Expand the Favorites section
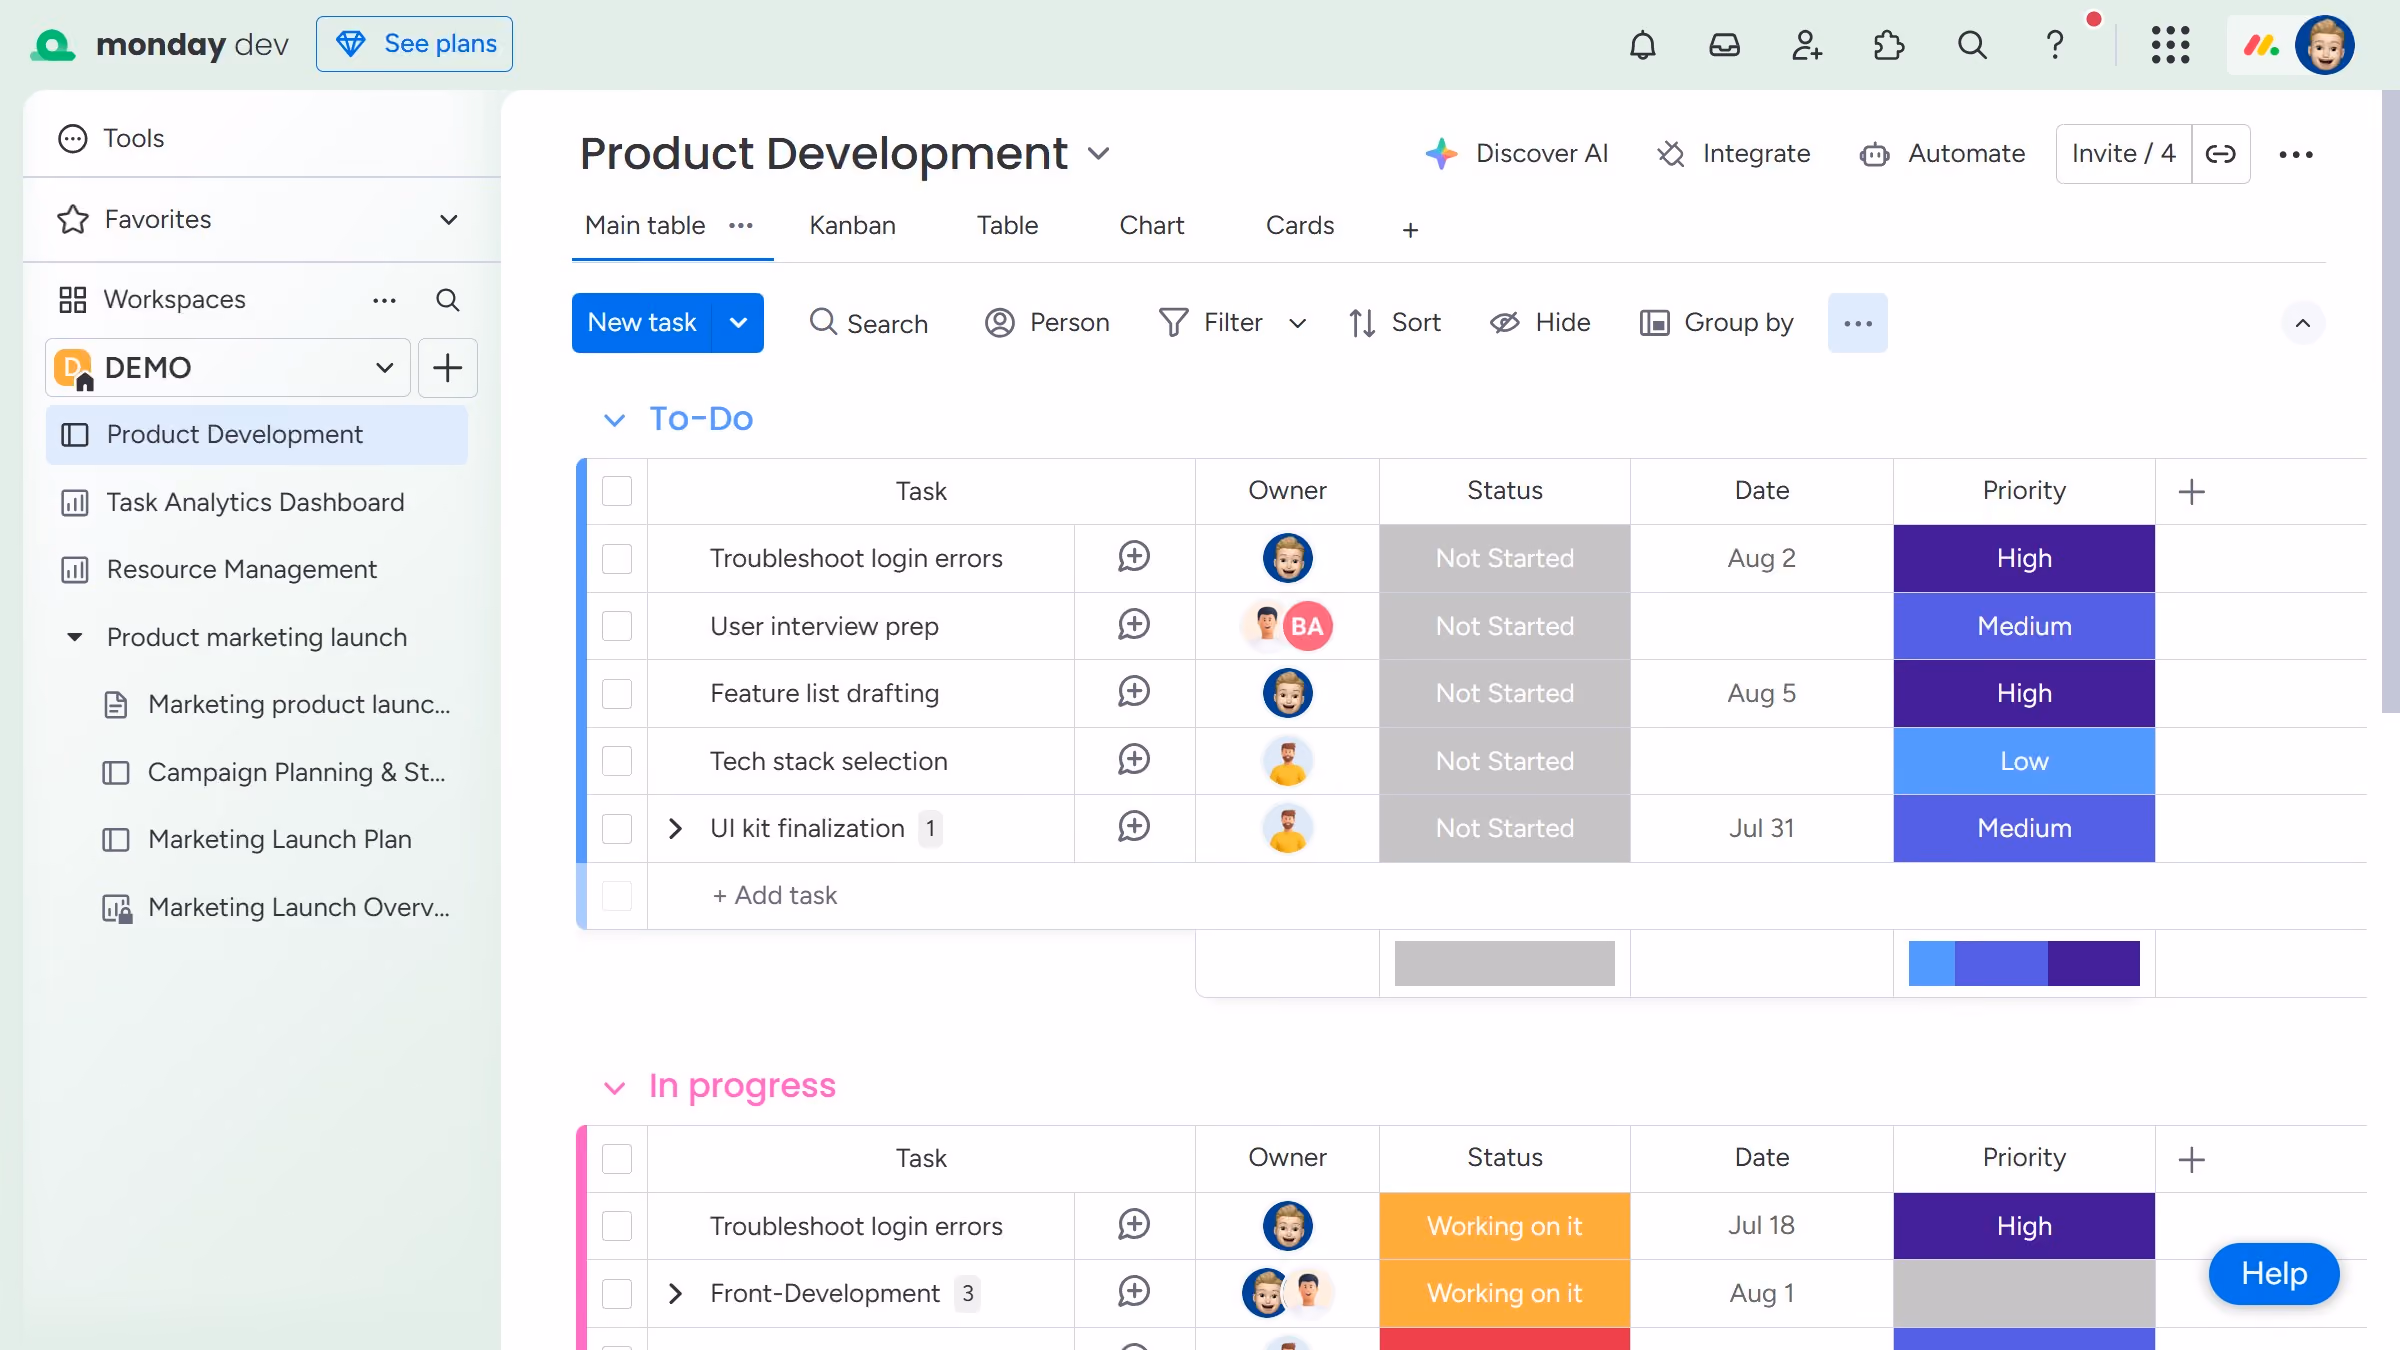This screenshot has width=2400, height=1350. [449, 220]
